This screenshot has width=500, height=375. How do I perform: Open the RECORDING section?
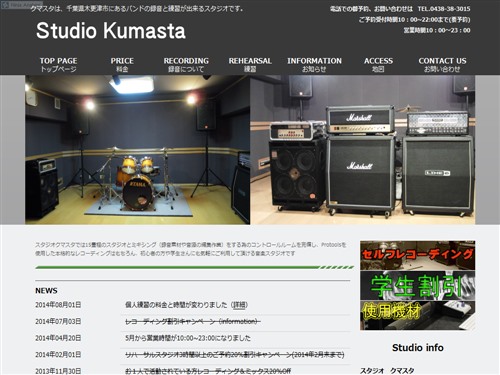coord(186,65)
